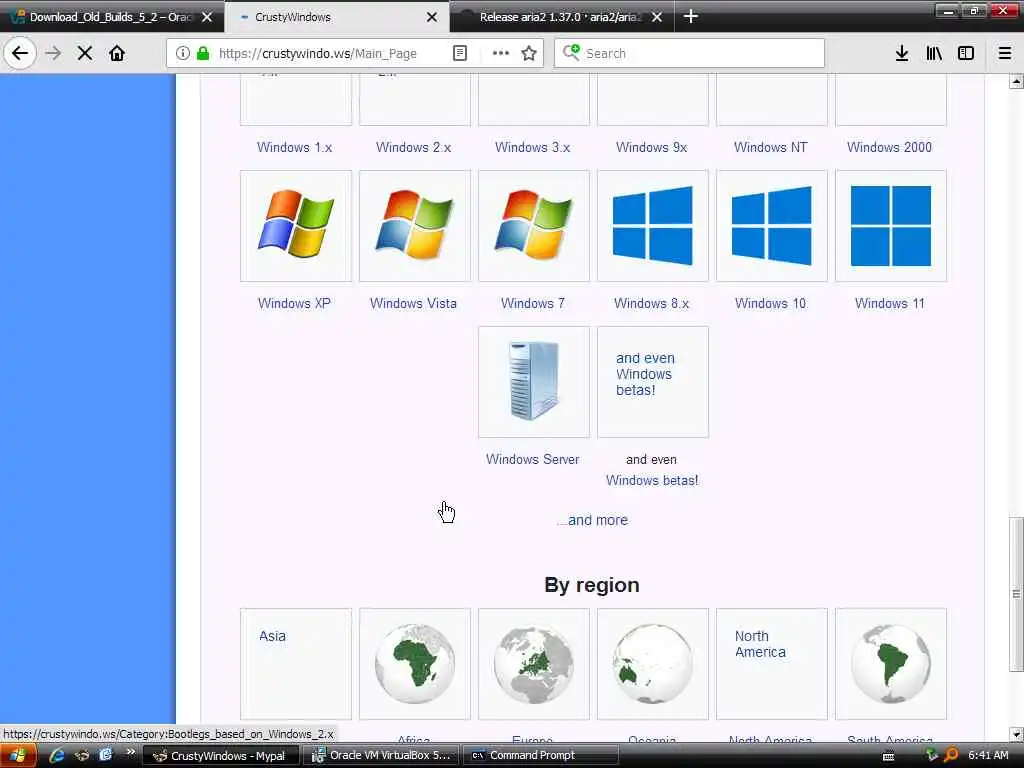Click the green padlock security icon

[x=203, y=54]
